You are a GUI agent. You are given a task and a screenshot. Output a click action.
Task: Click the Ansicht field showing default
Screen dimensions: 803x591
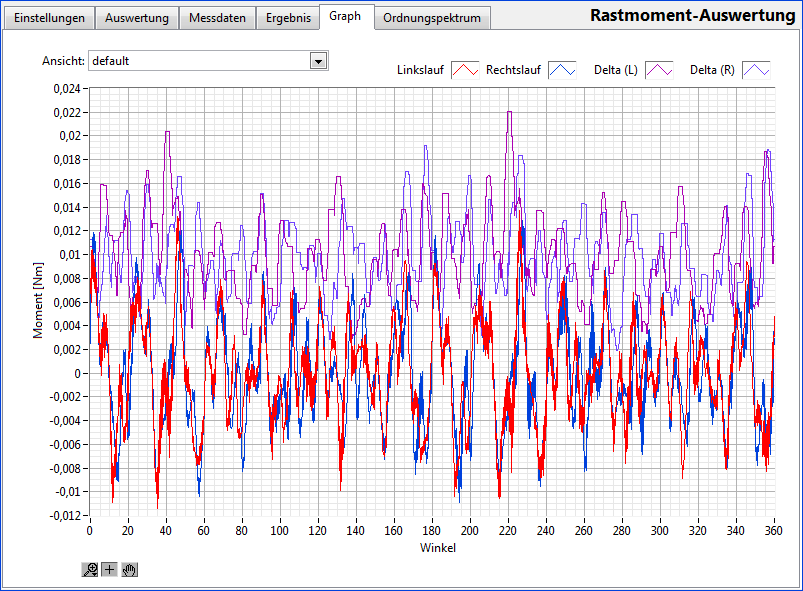point(208,61)
